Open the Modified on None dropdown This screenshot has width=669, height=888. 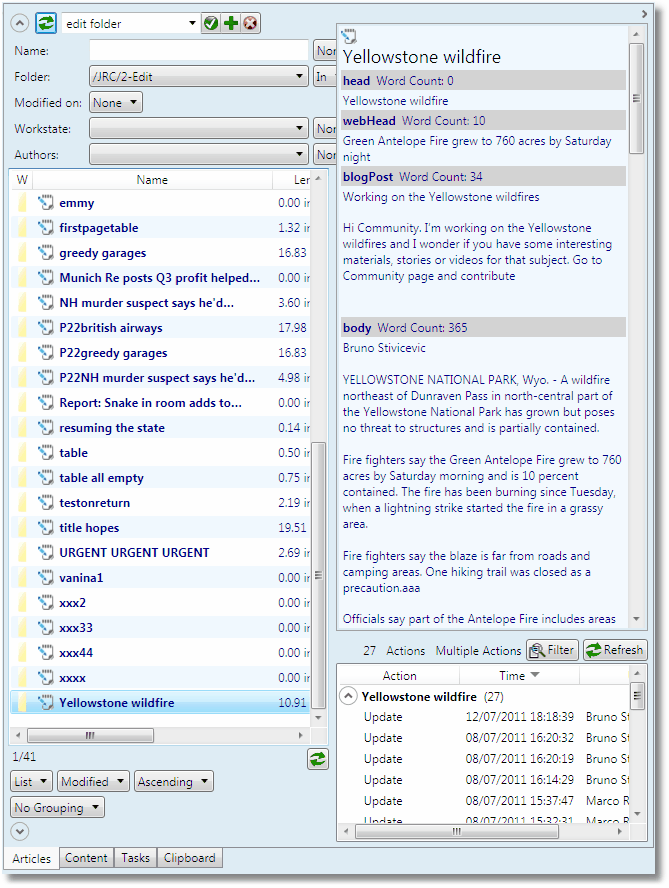116,103
